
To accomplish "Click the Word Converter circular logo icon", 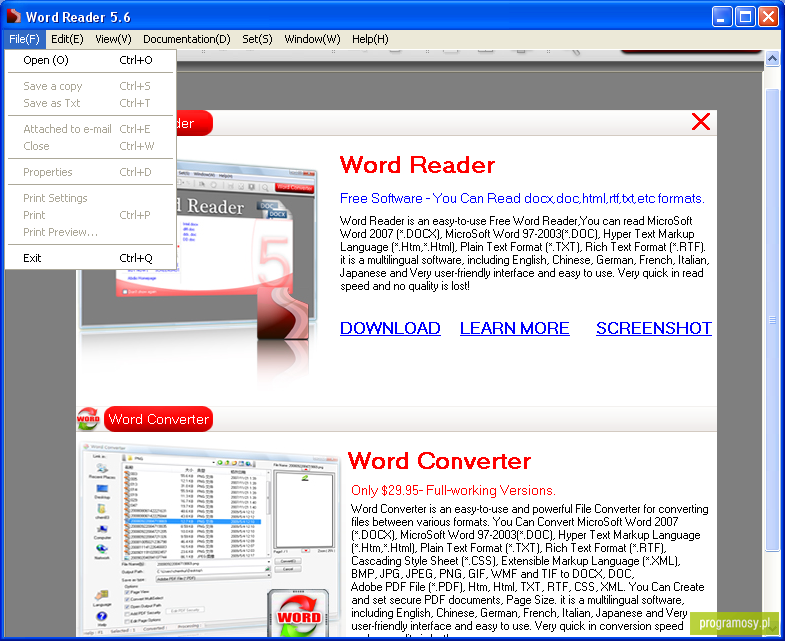I will (x=89, y=419).
